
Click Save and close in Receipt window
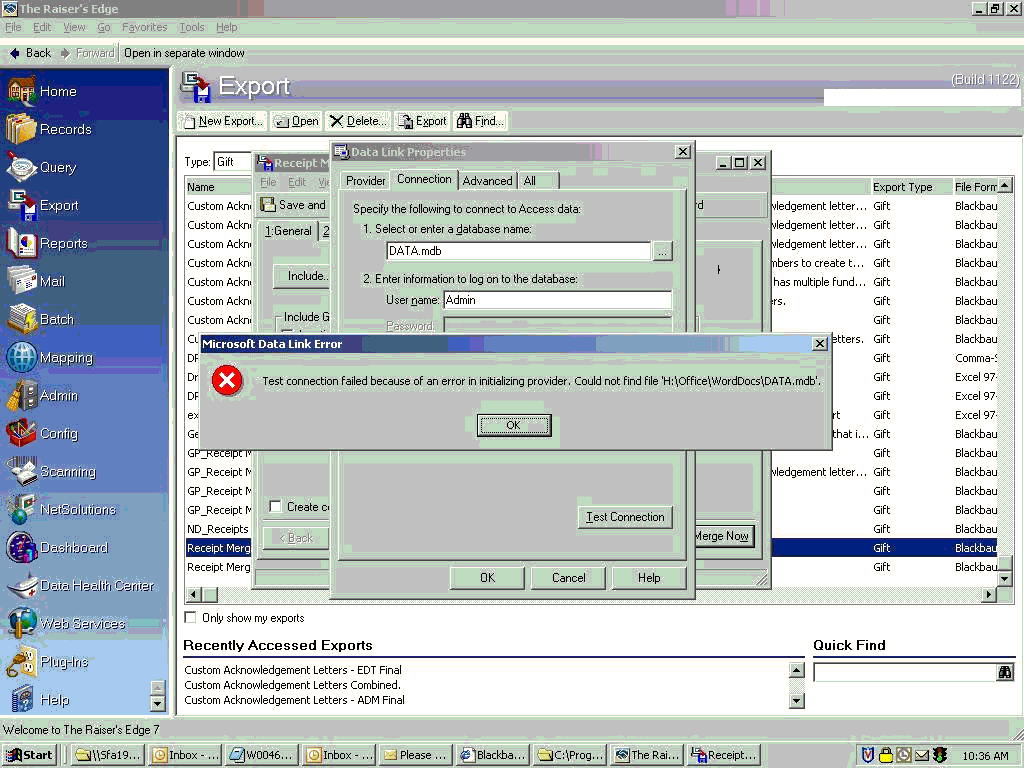point(293,205)
